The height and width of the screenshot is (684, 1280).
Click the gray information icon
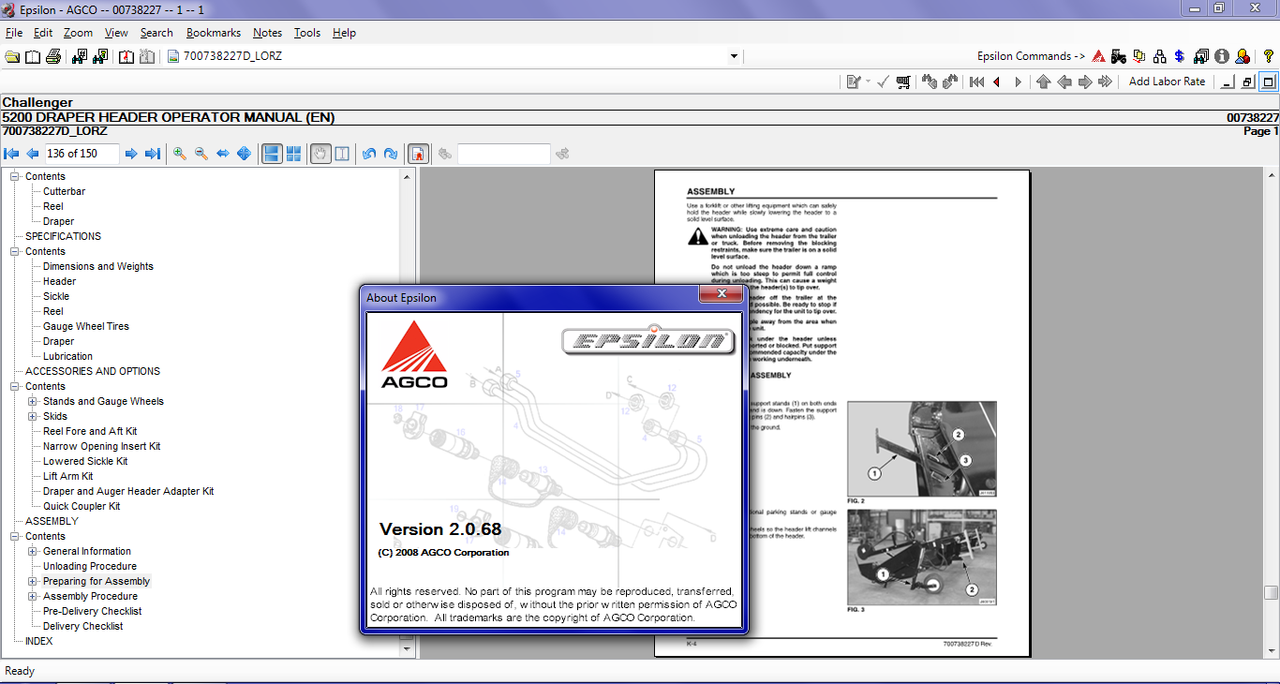1221,56
